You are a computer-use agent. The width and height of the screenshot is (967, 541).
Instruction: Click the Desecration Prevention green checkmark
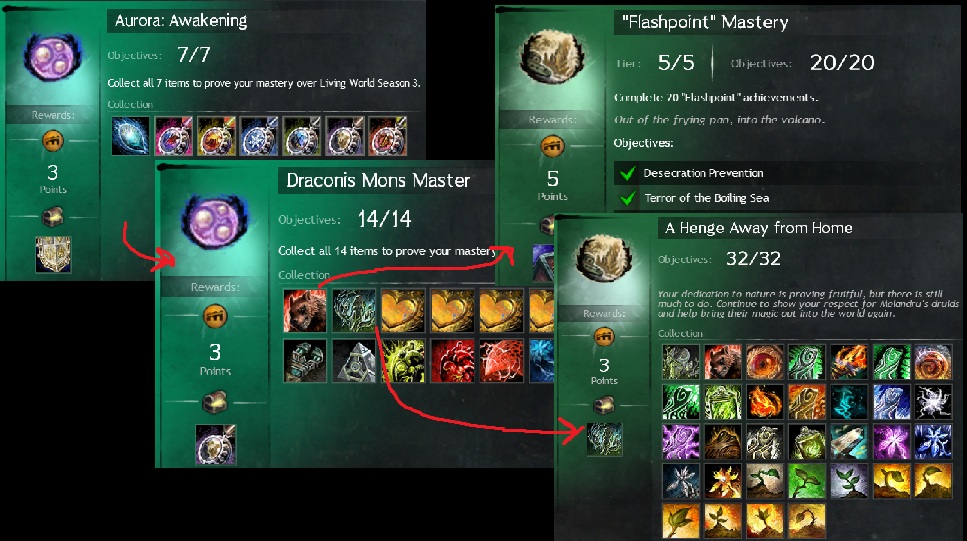pyautogui.click(x=628, y=173)
